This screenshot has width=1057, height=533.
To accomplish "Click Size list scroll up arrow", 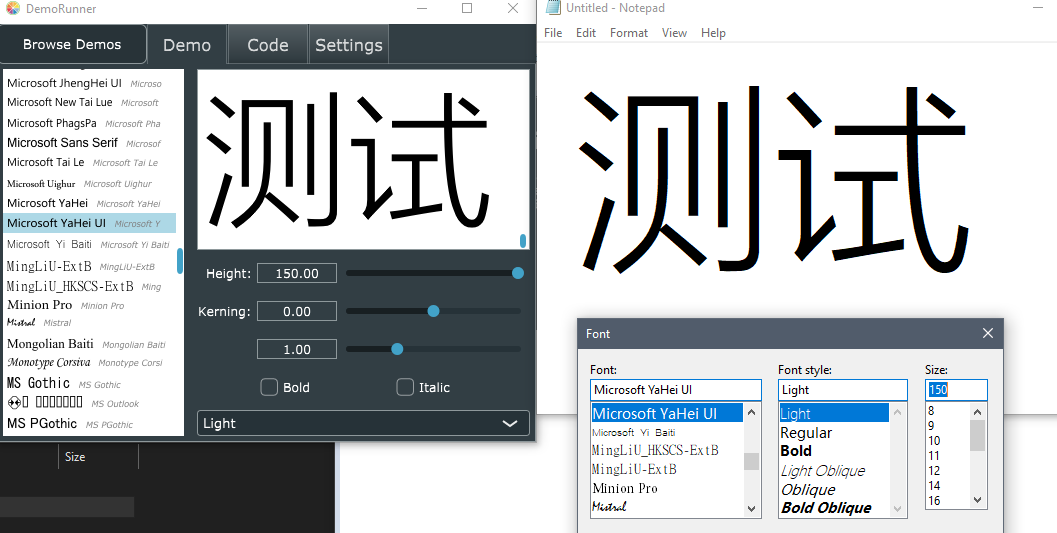I will [x=977, y=411].
